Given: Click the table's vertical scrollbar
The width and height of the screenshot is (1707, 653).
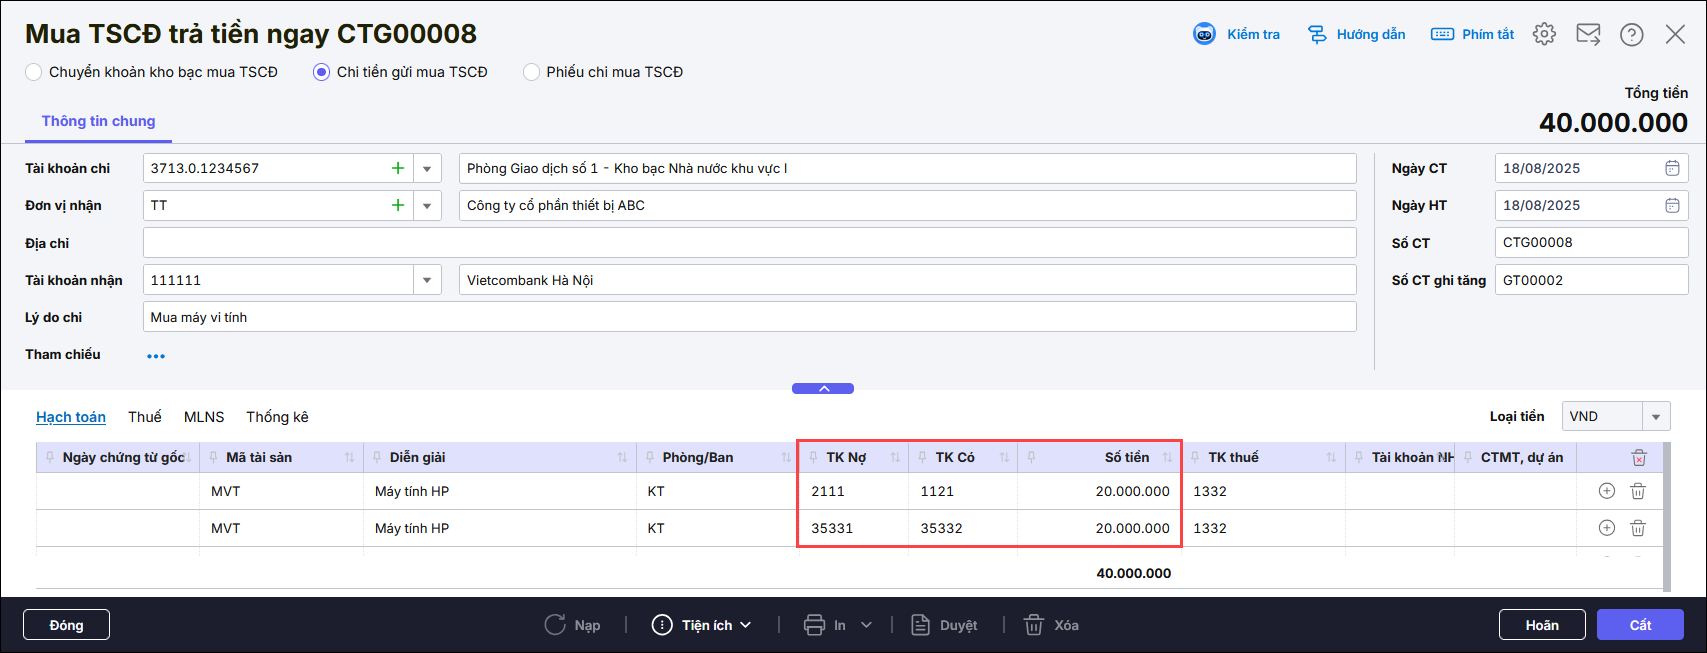Looking at the screenshot, I should [x=1666, y=515].
